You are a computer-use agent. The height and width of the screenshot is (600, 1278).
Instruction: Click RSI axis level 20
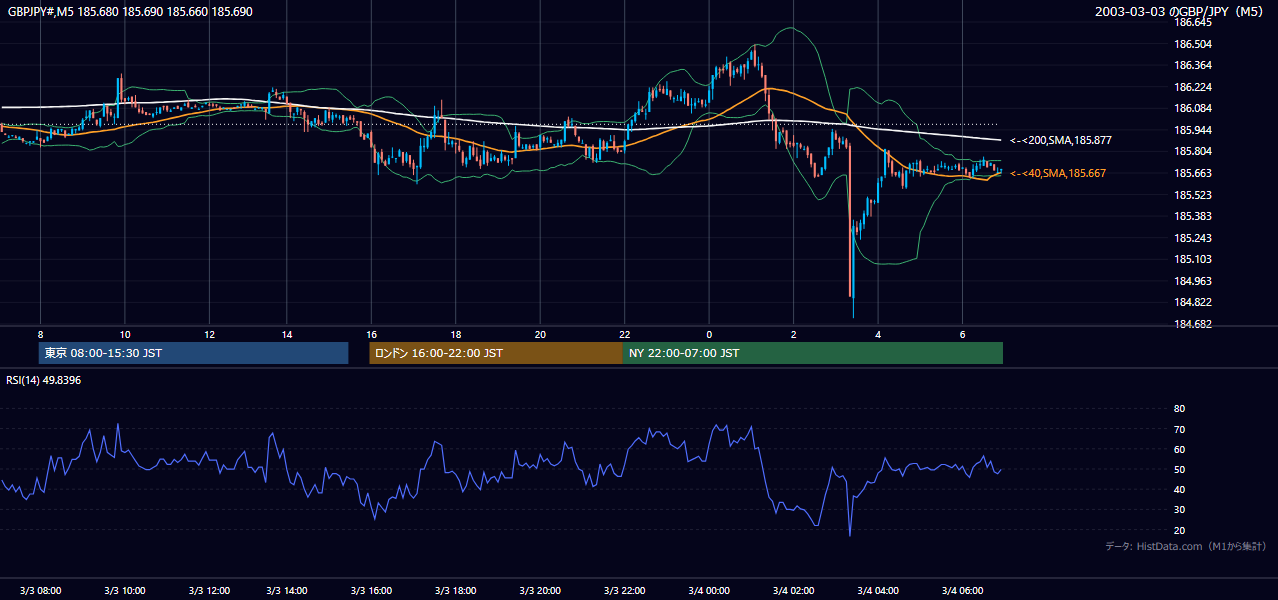point(1179,530)
